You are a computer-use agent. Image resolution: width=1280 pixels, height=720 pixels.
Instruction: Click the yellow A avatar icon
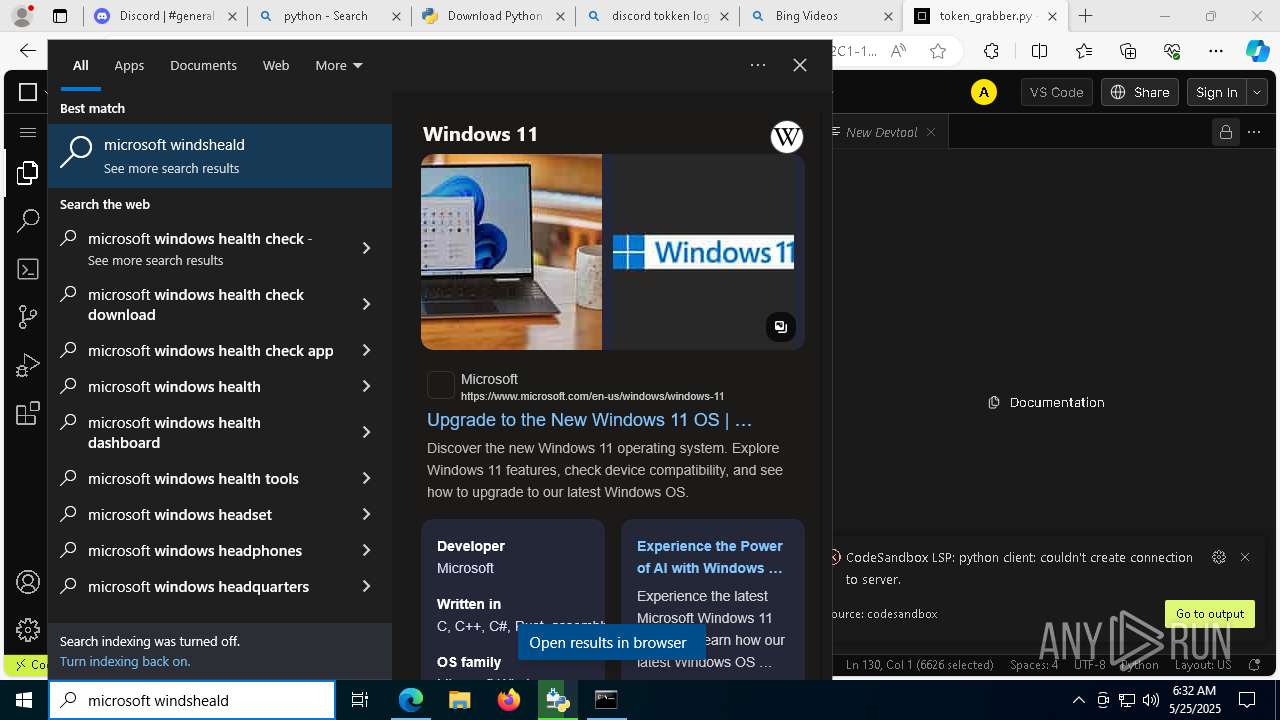click(x=984, y=92)
